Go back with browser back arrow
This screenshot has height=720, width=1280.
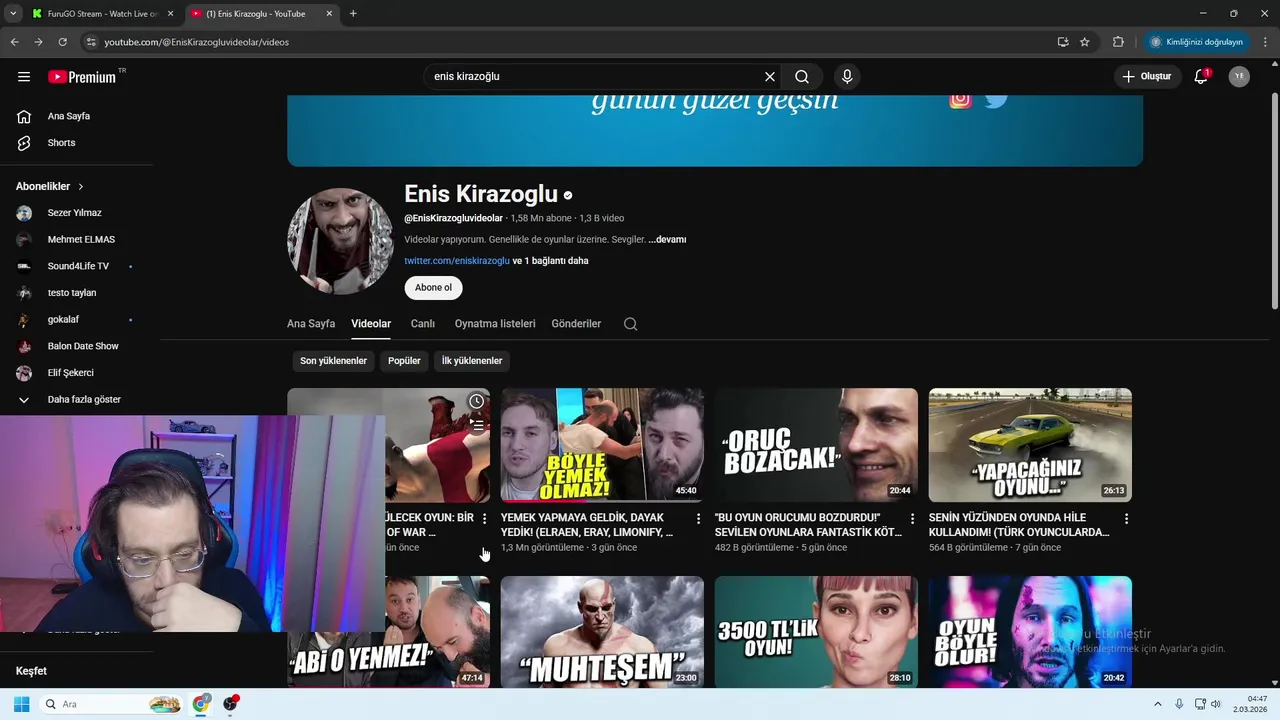click(x=14, y=42)
